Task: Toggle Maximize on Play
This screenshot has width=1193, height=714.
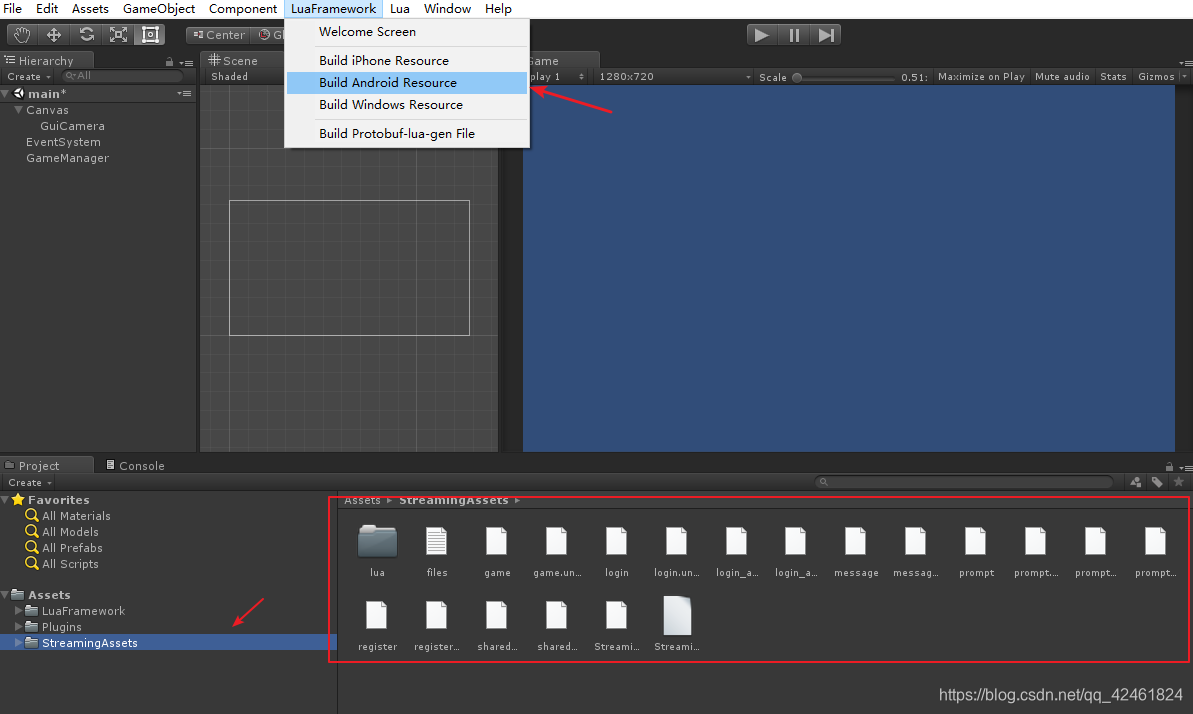Action: (981, 77)
